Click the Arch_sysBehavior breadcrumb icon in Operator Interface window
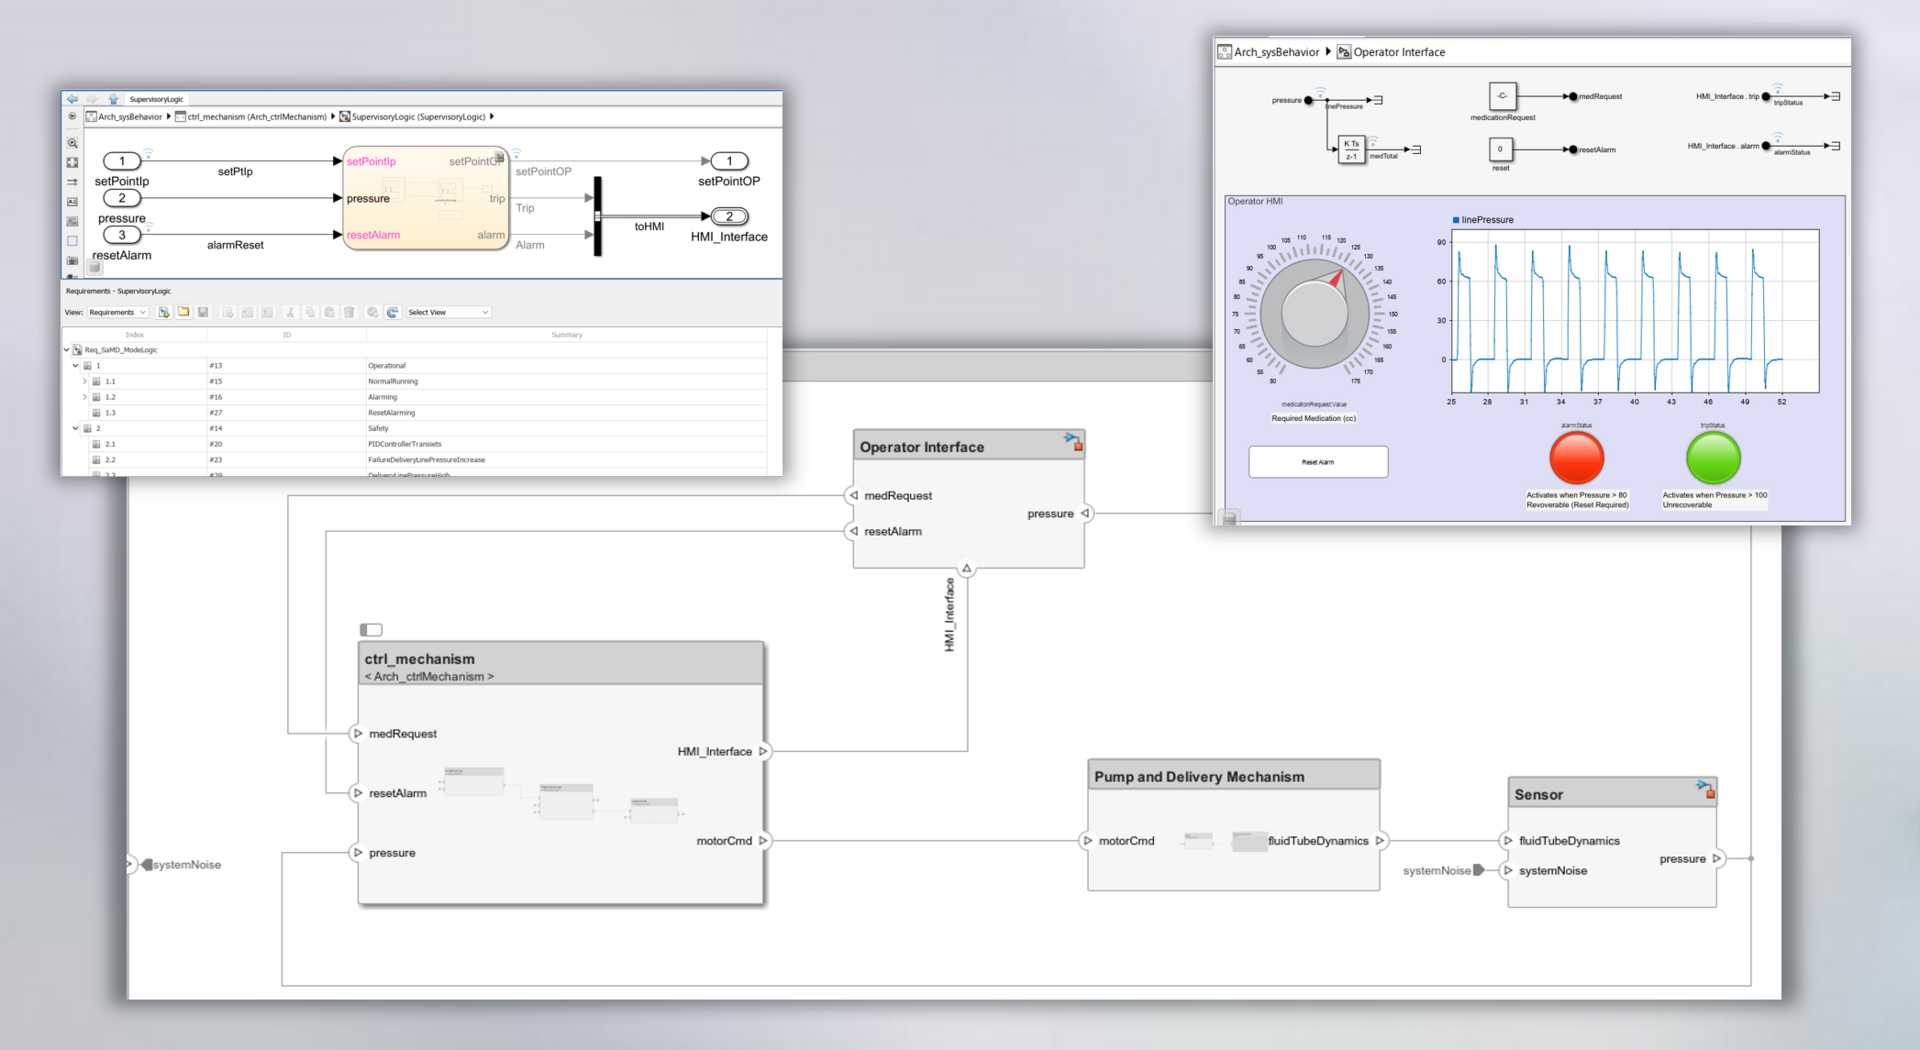Screen dimensions: 1920x1050 point(1224,52)
